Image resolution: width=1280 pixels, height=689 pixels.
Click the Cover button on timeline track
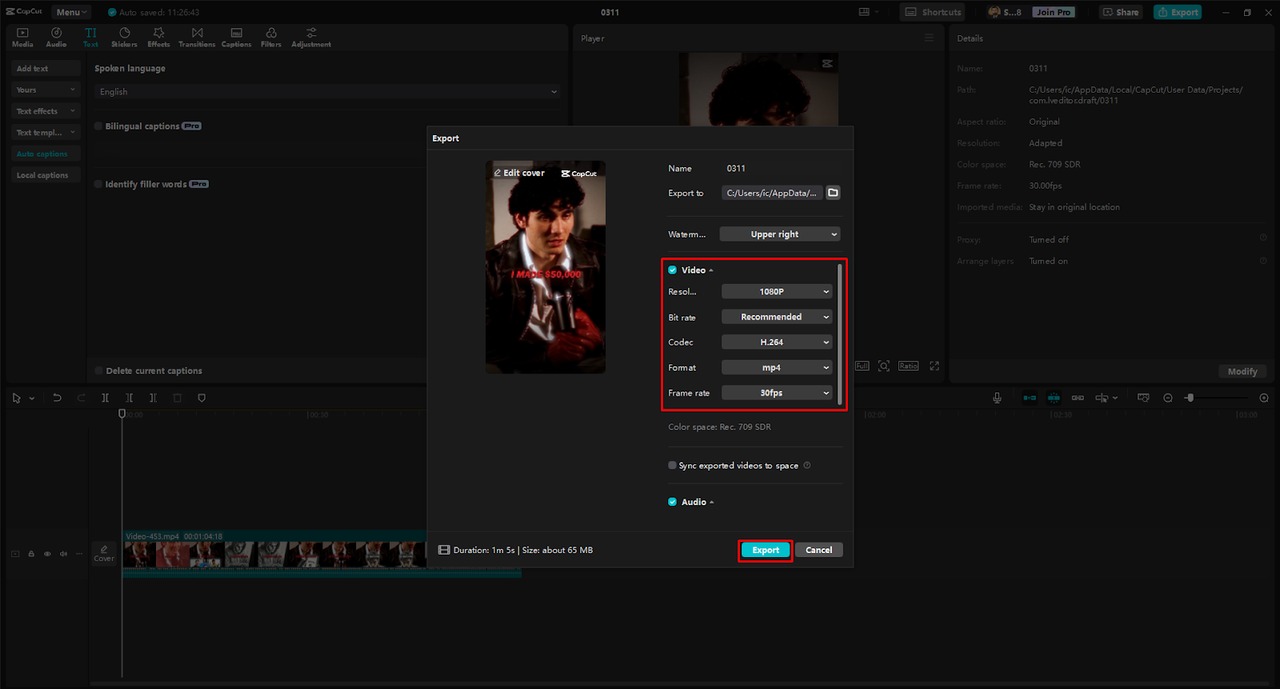click(104, 553)
